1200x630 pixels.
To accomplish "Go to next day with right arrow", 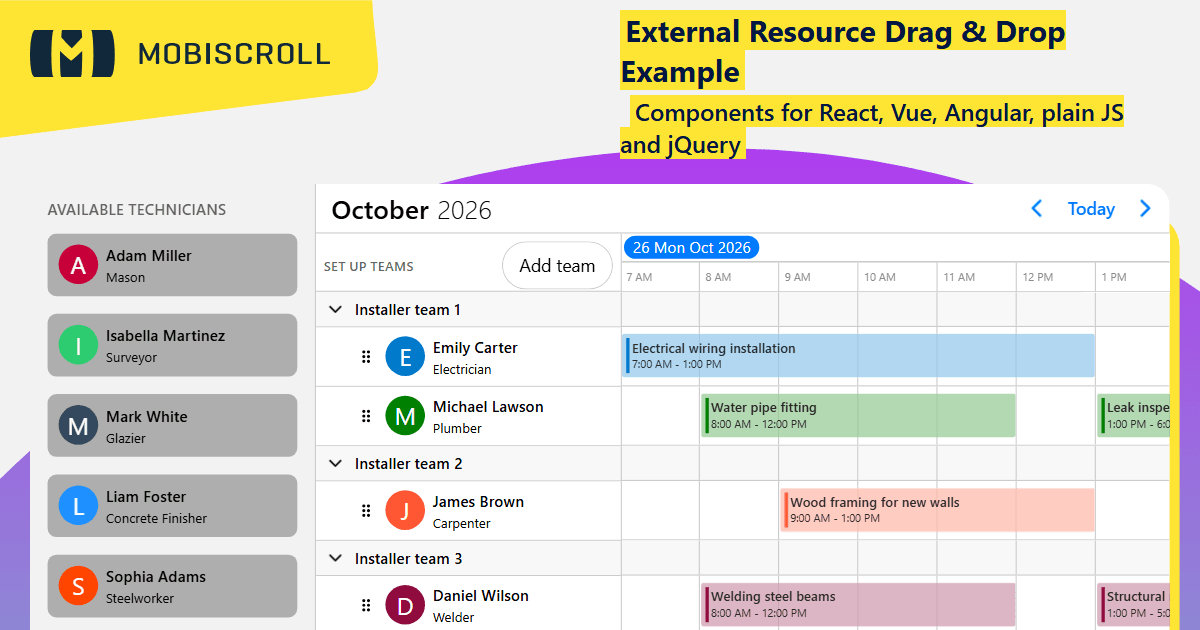I will [1145, 209].
